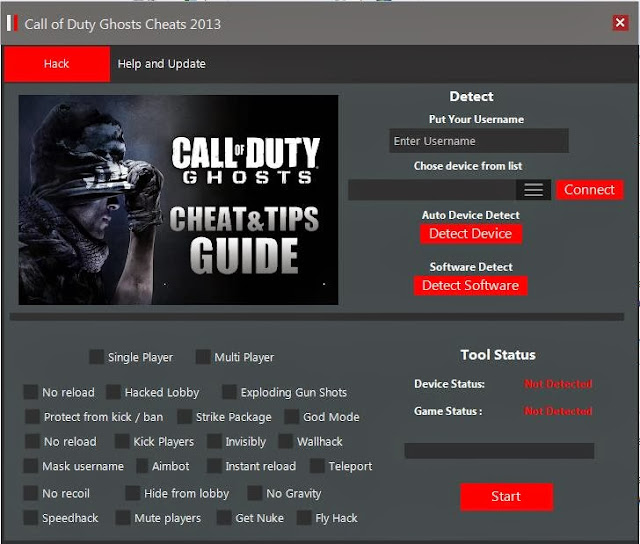Screen dimensions: 640x544
Task: Tick the No recoil checkbox
Action: coord(31,493)
